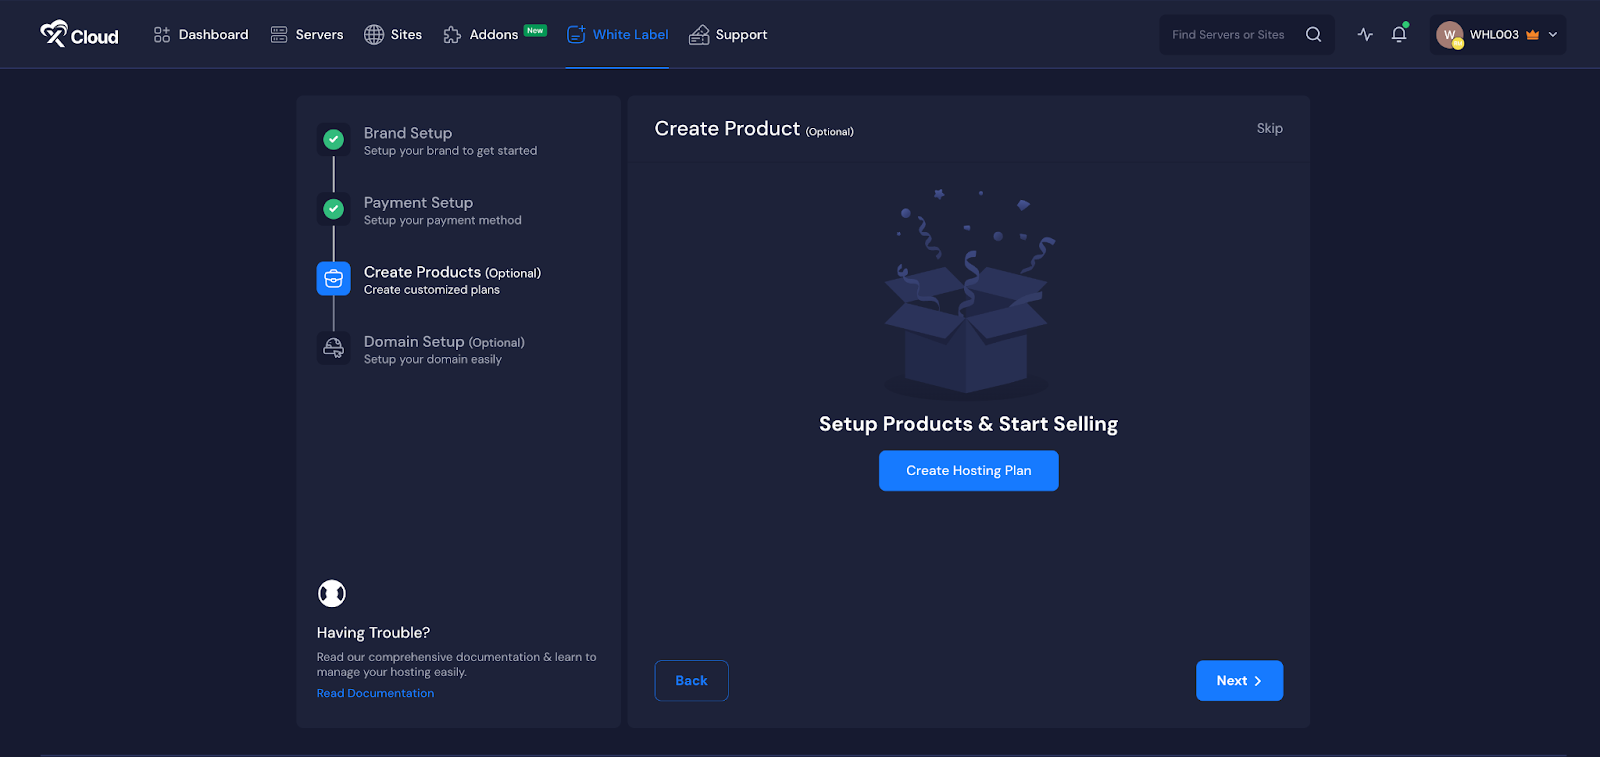Open the notifications bell
The height and width of the screenshot is (757, 1600).
point(1399,35)
